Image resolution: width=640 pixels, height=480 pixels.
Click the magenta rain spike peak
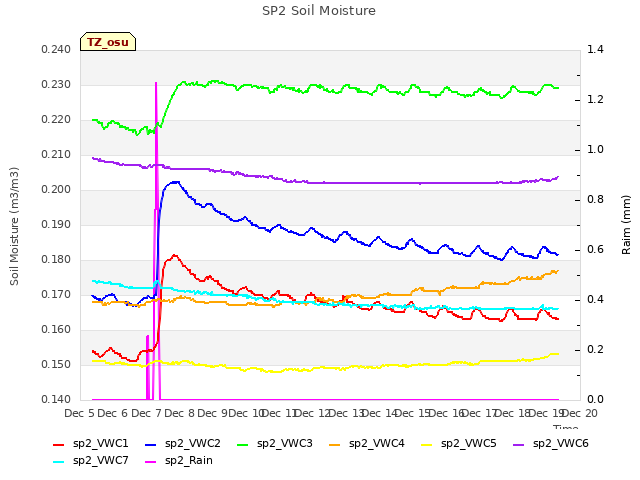point(156,83)
